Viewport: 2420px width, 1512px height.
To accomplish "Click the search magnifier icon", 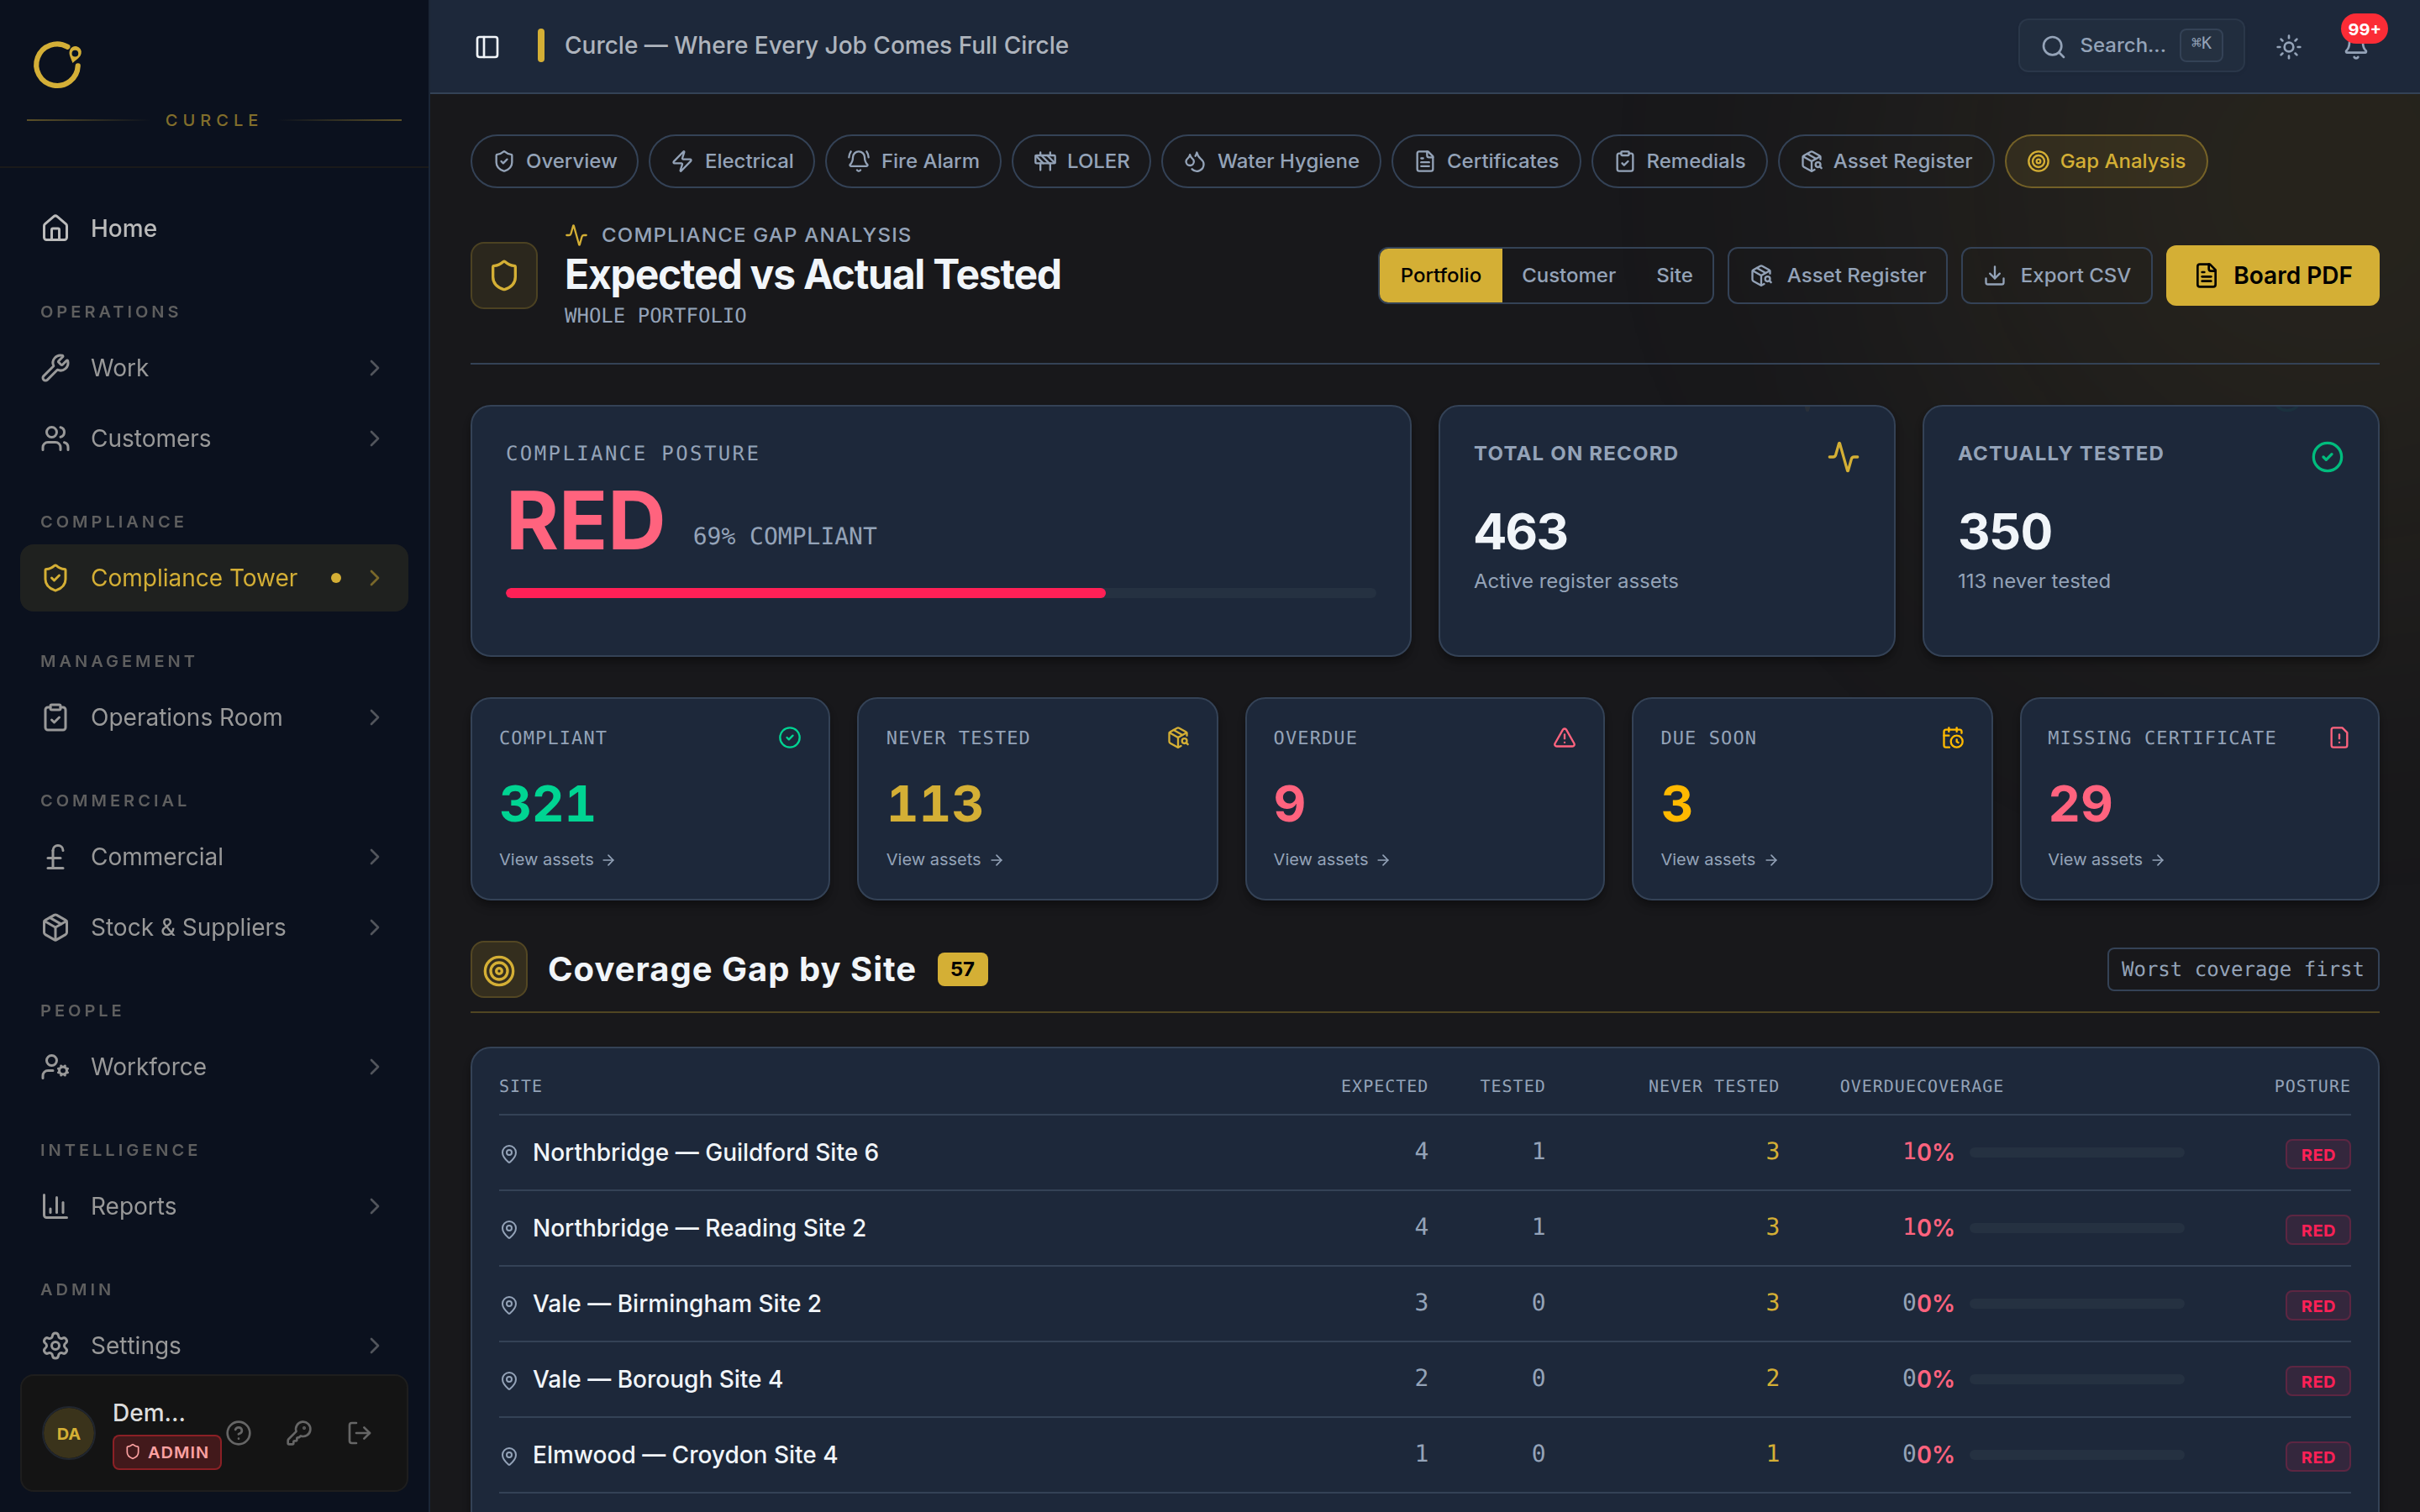I will coord(2053,46).
